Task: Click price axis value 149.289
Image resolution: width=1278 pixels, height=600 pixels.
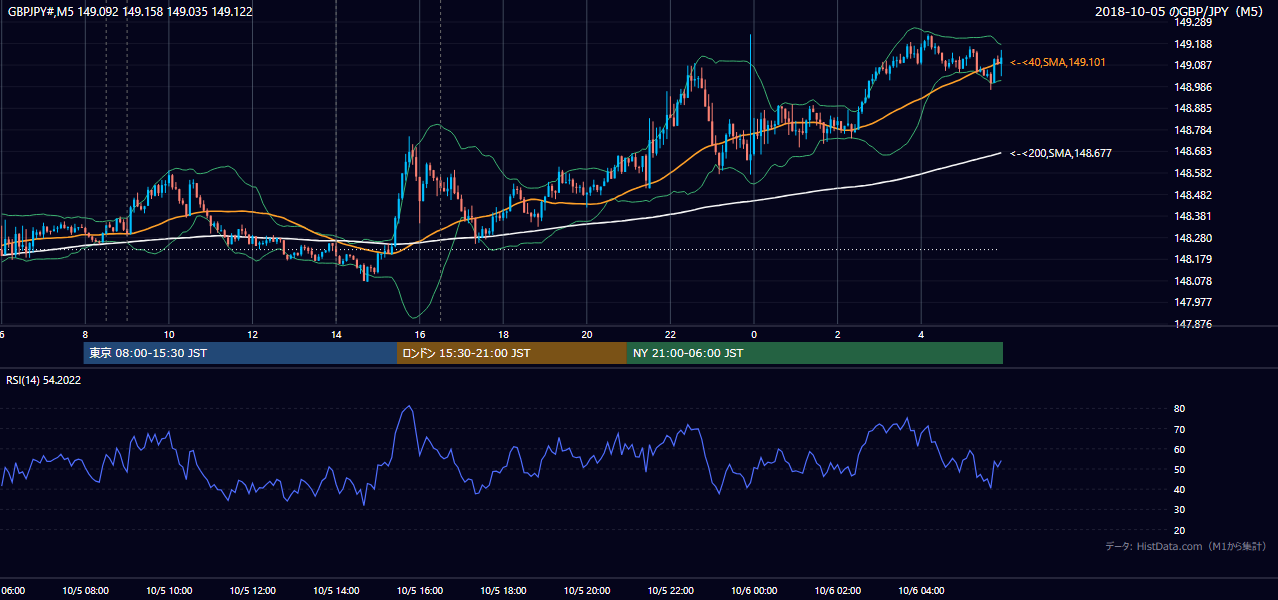Action: click(x=1191, y=22)
